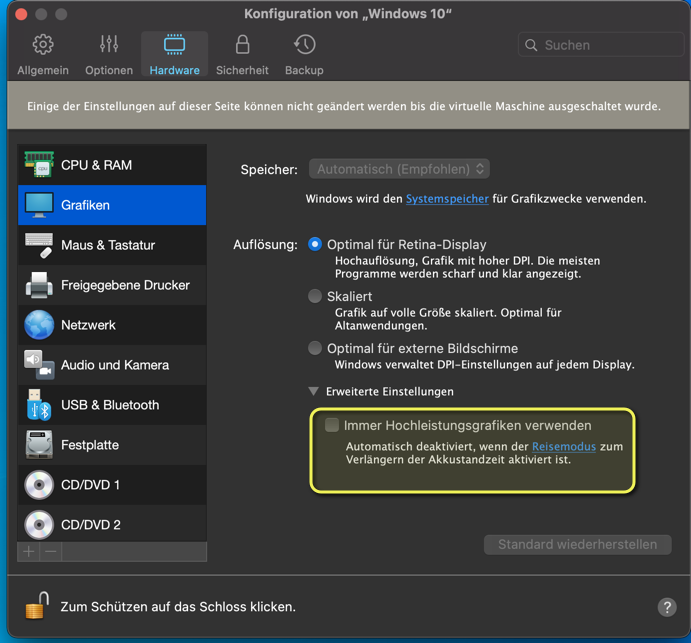Click the Erweiterte Einstellungen label
Screen dimensions: 691x643
(390, 391)
